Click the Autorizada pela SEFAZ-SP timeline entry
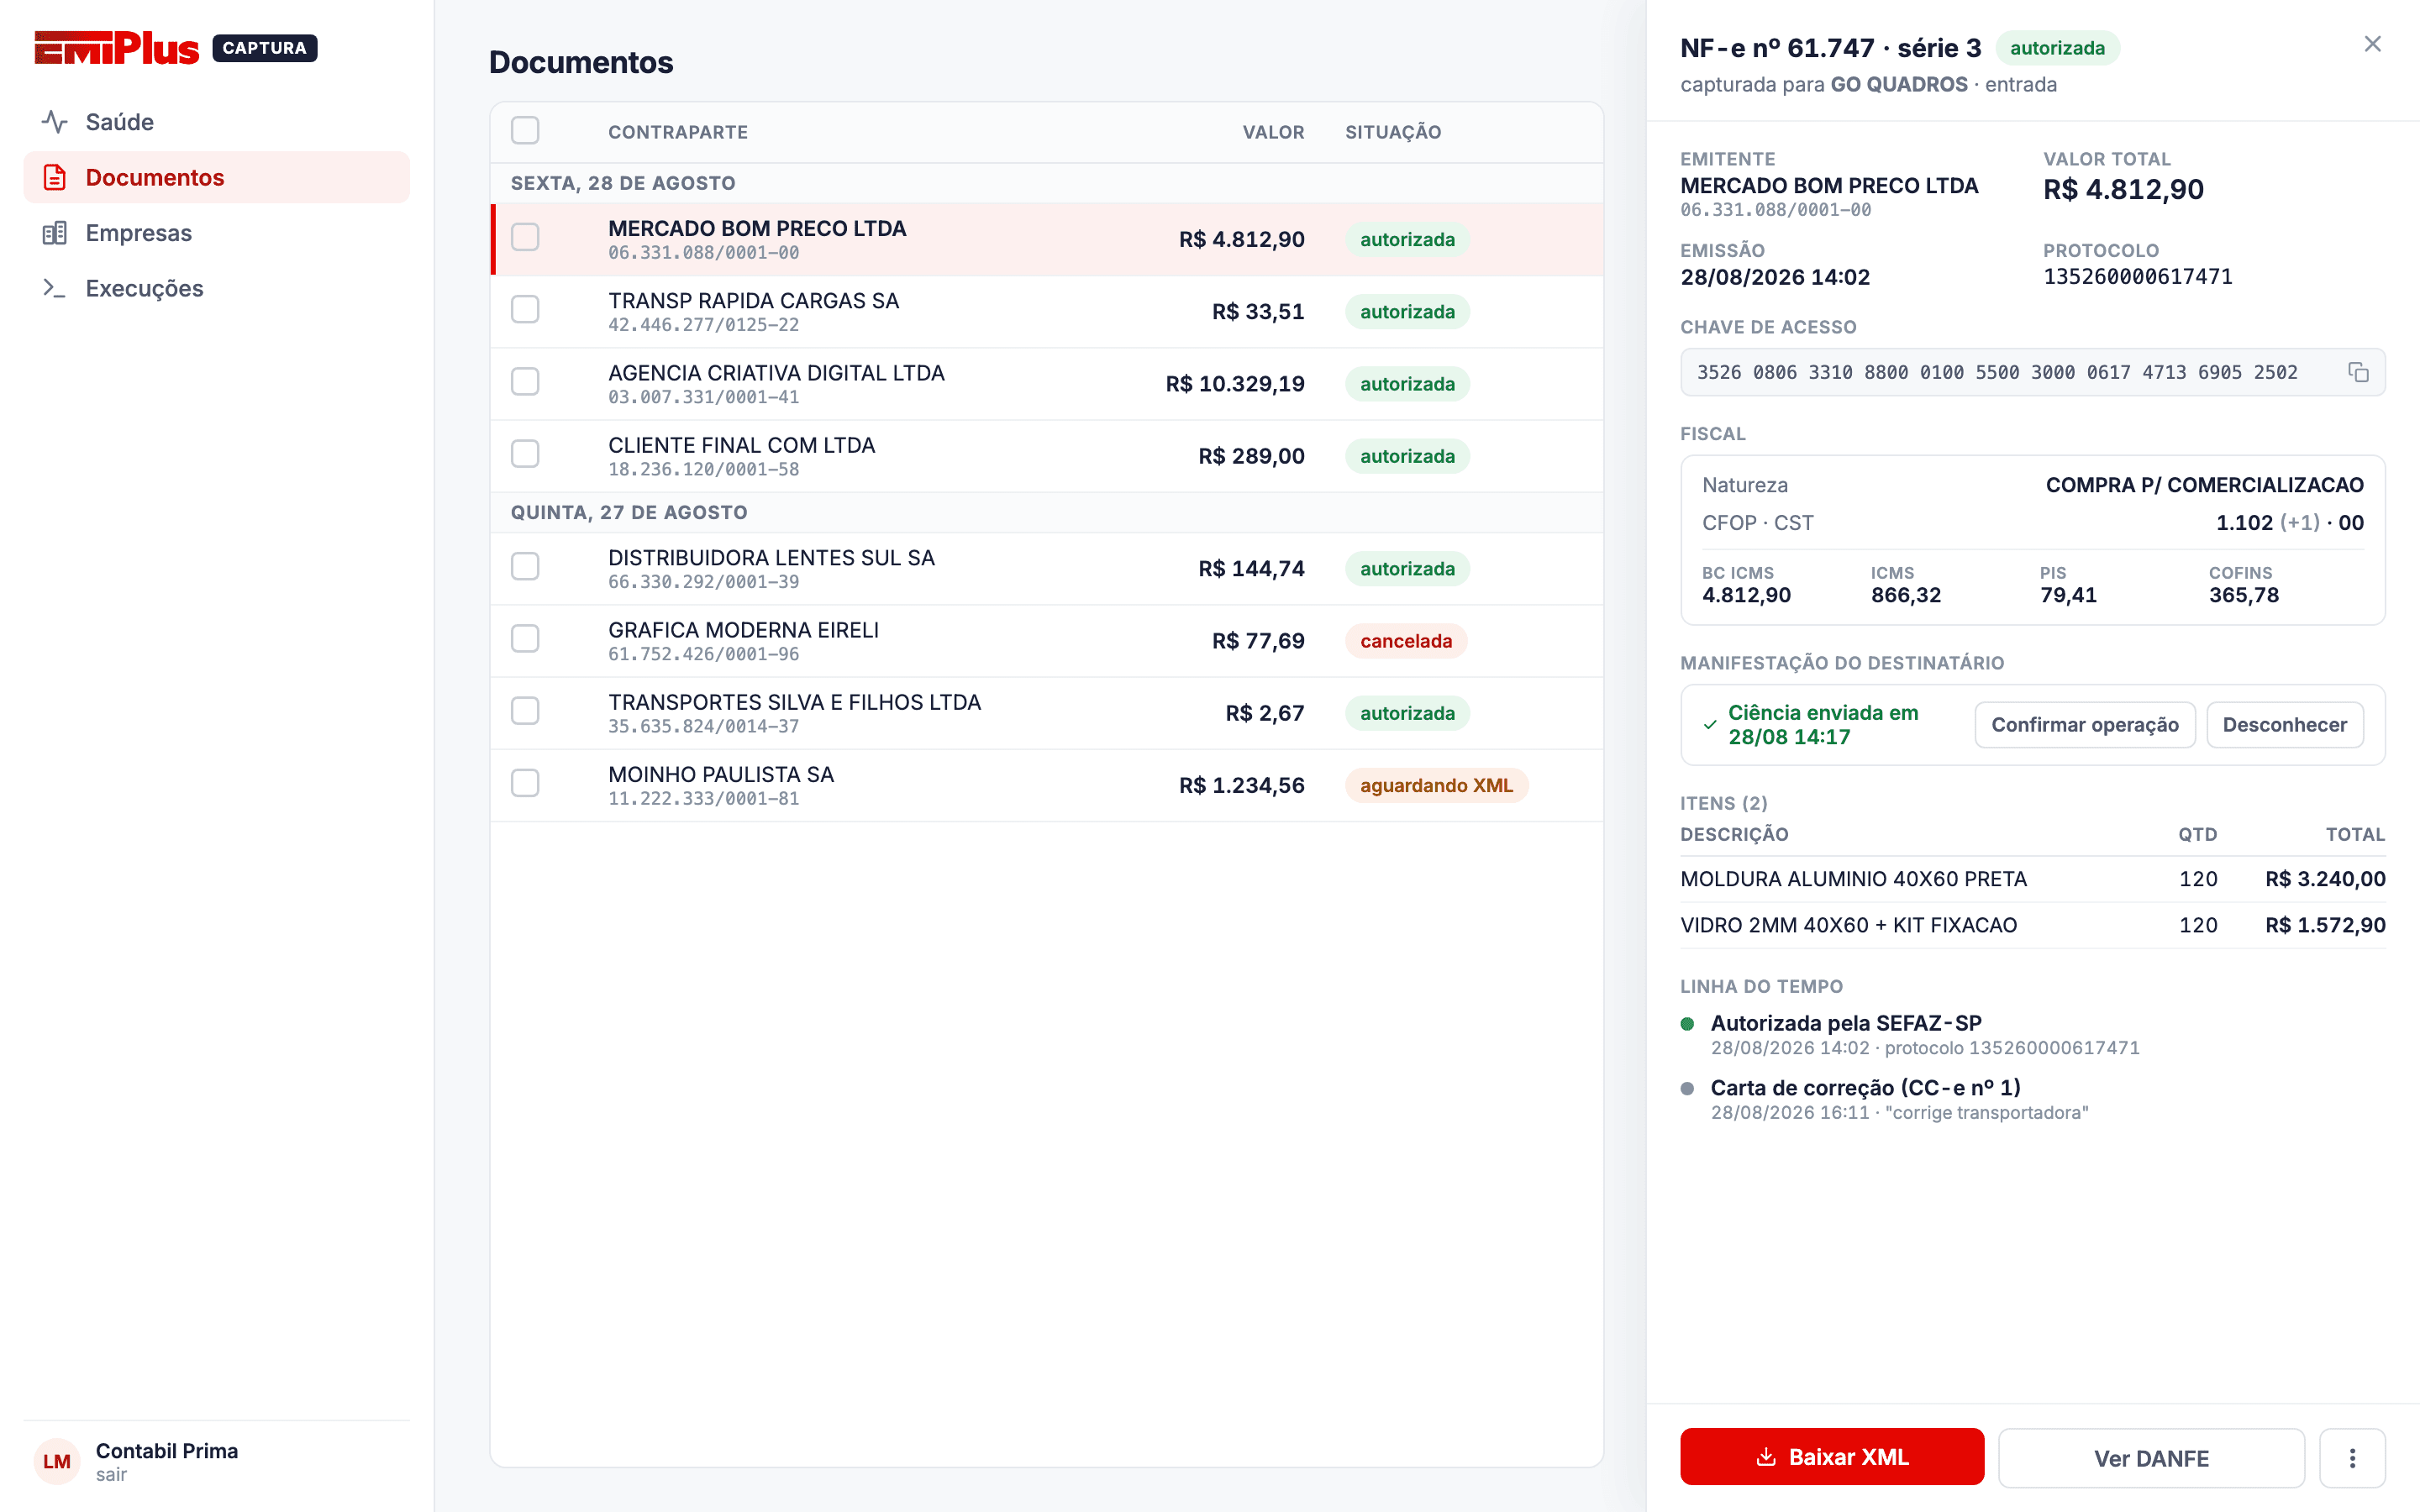This screenshot has width=2420, height=1512. 1910,1035
